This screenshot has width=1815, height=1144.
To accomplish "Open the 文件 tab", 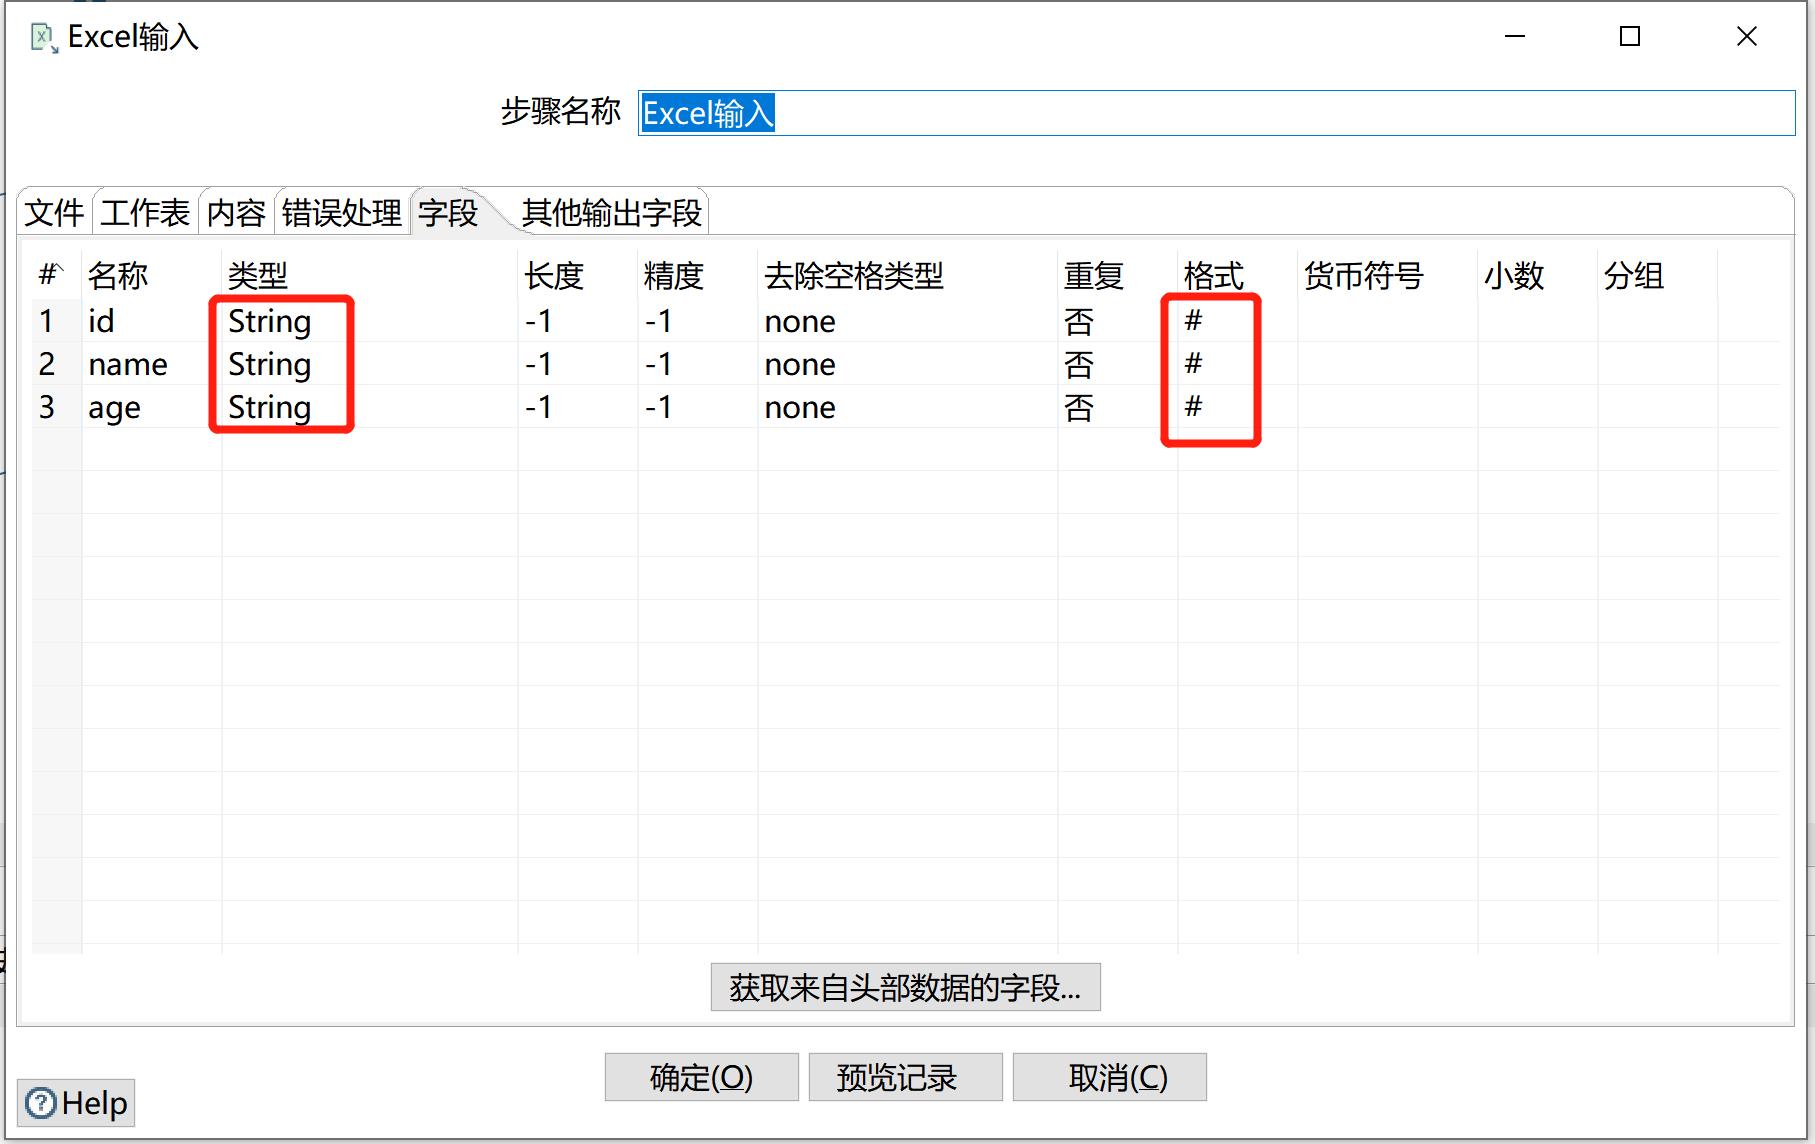I will (54, 212).
